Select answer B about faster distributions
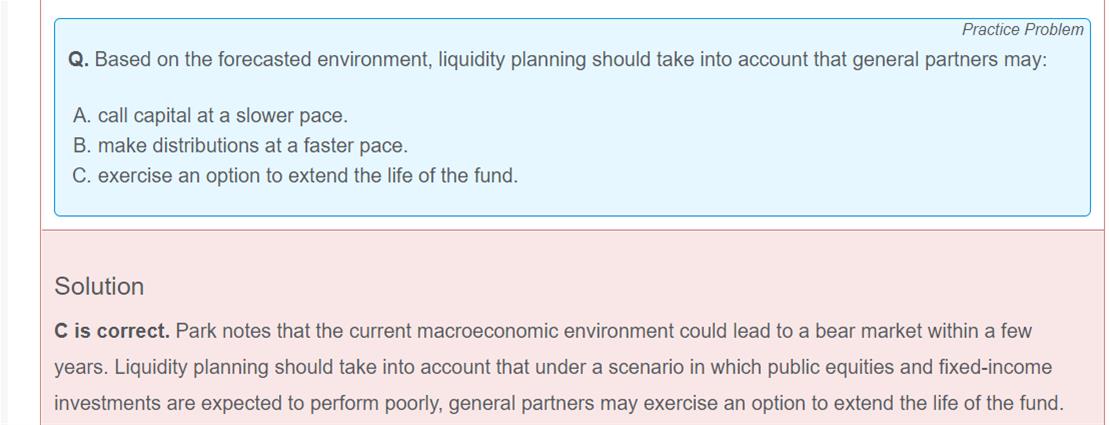Image resolution: width=1110 pixels, height=425 pixels. coord(240,146)
